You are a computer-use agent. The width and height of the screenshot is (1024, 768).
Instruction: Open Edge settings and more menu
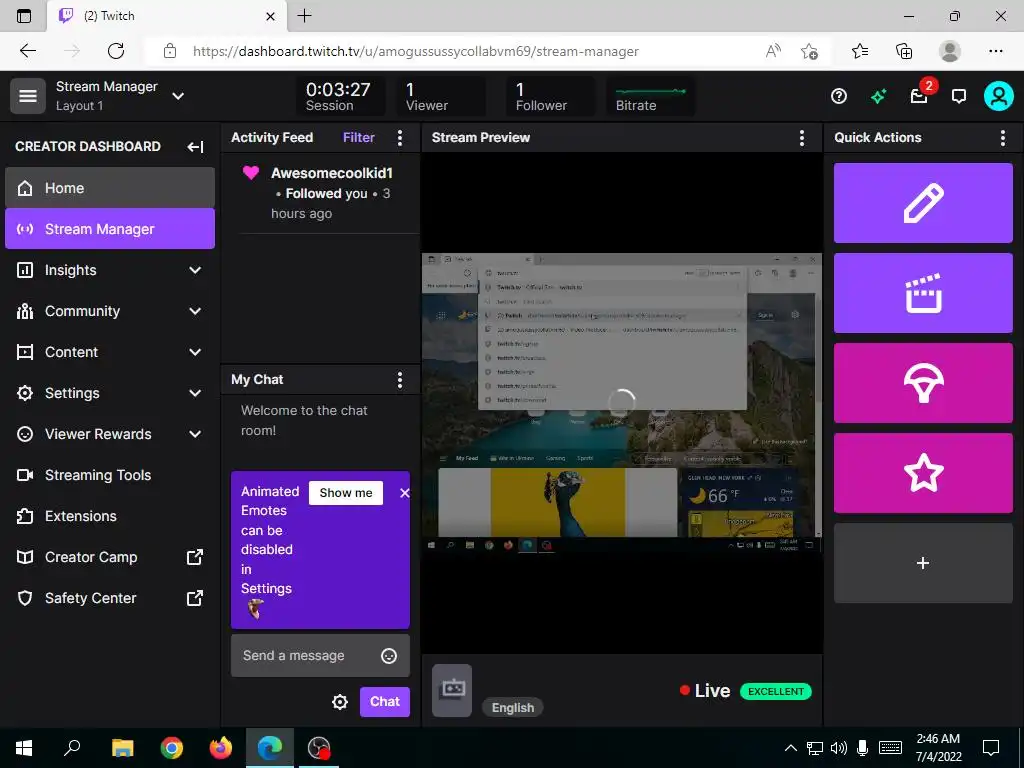point(995,51)
